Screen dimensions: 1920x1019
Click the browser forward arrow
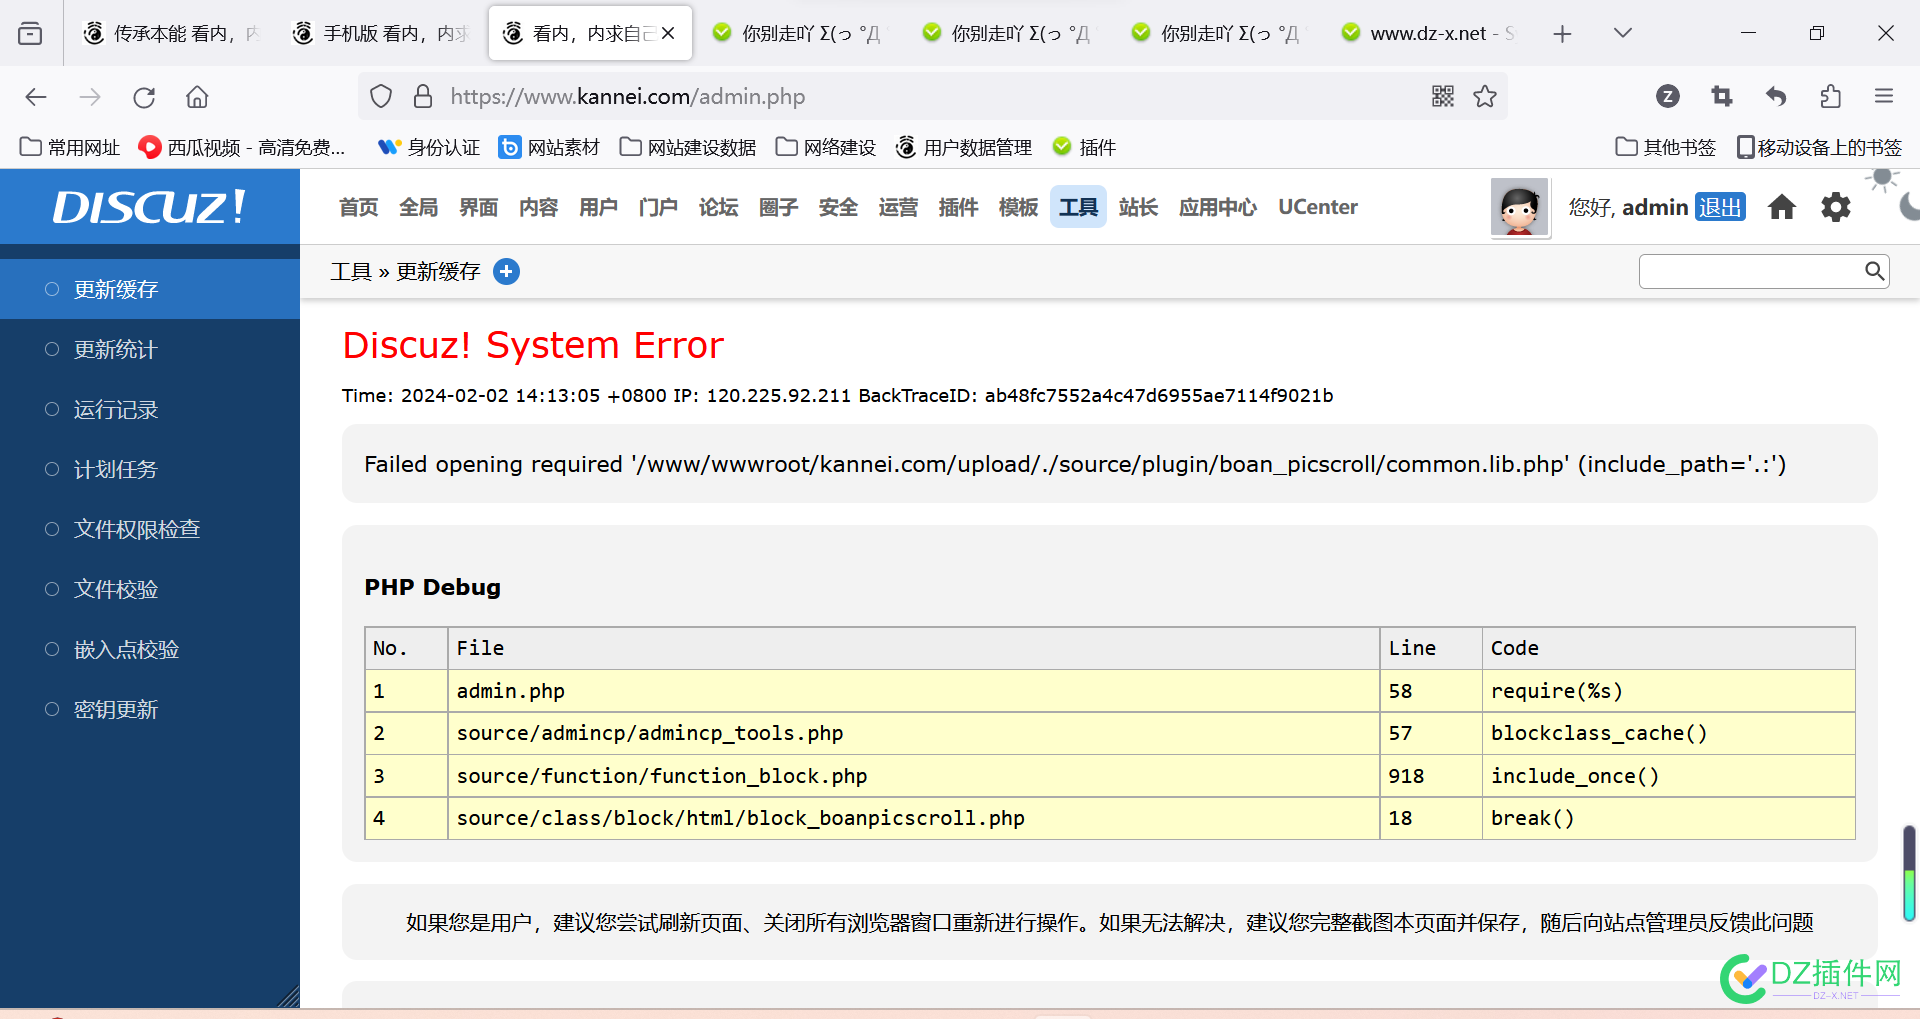click(x=90, y=97)
